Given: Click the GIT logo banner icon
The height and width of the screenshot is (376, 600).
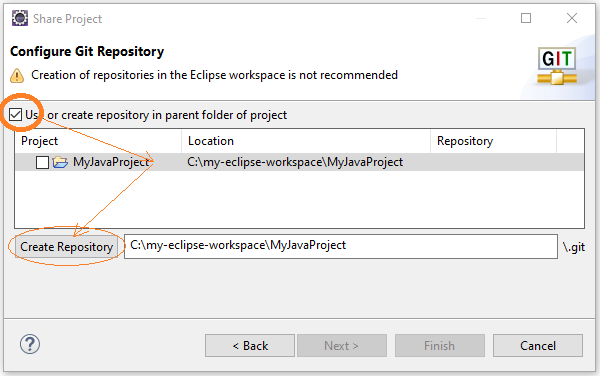Looking at the screenshot, I should click(557, 66).
